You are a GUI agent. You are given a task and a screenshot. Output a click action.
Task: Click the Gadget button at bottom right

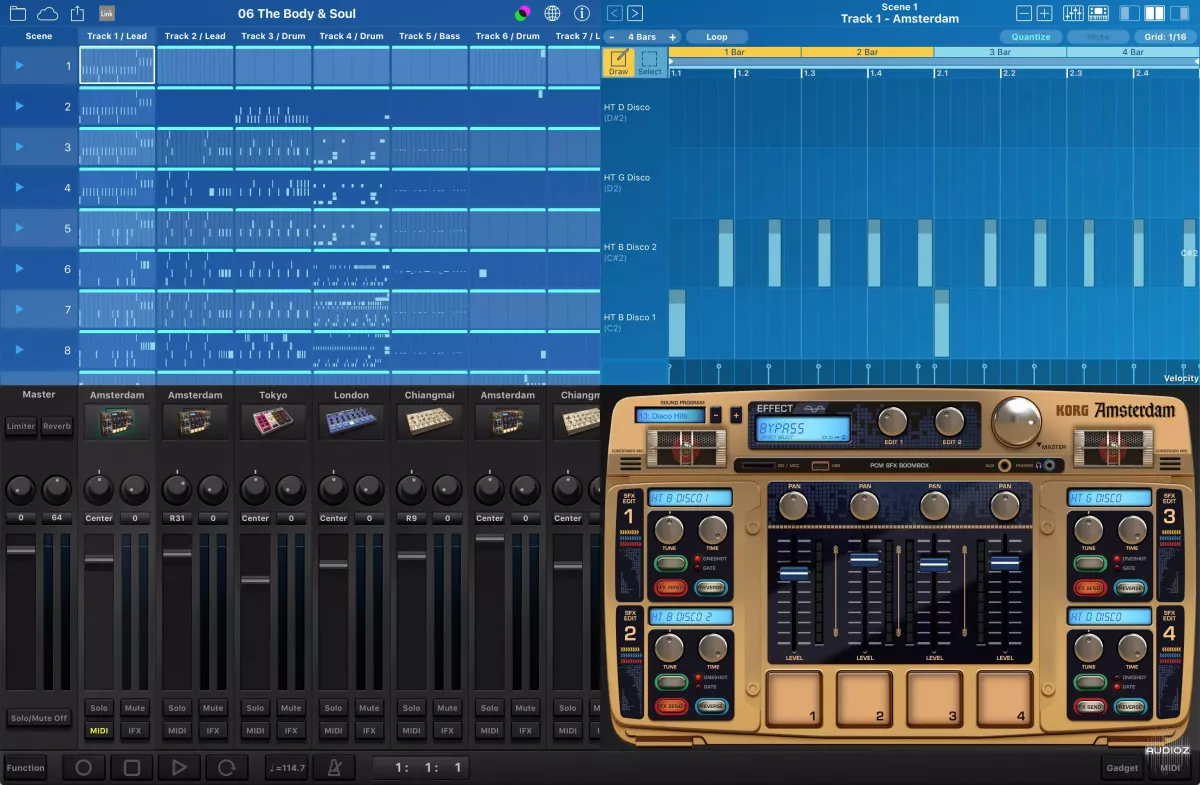[x=1122, y=768]
